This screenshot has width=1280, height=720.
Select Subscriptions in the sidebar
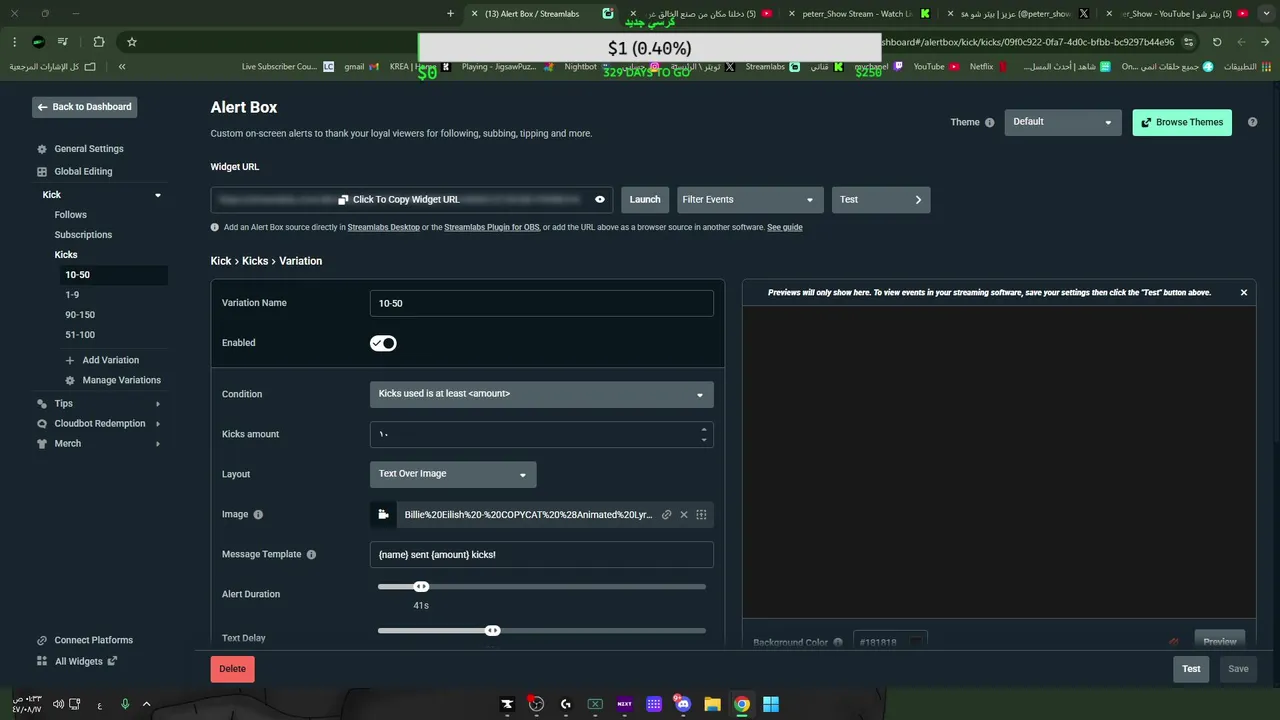(83, 235)
